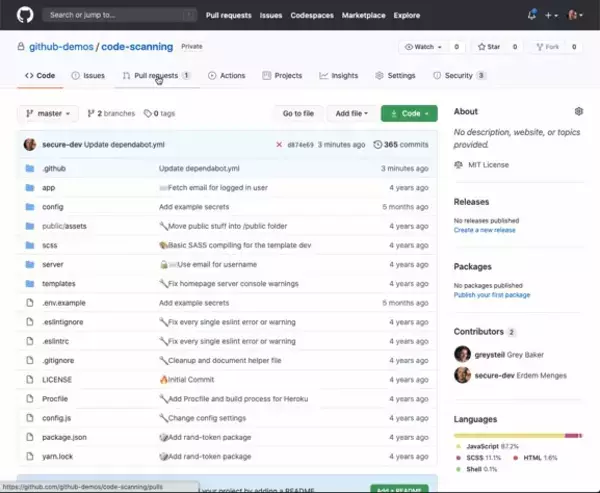The height and width of the screenshot is (493, 600).
Task: Expand the plus create-new menu
Action: coord(551,15)
